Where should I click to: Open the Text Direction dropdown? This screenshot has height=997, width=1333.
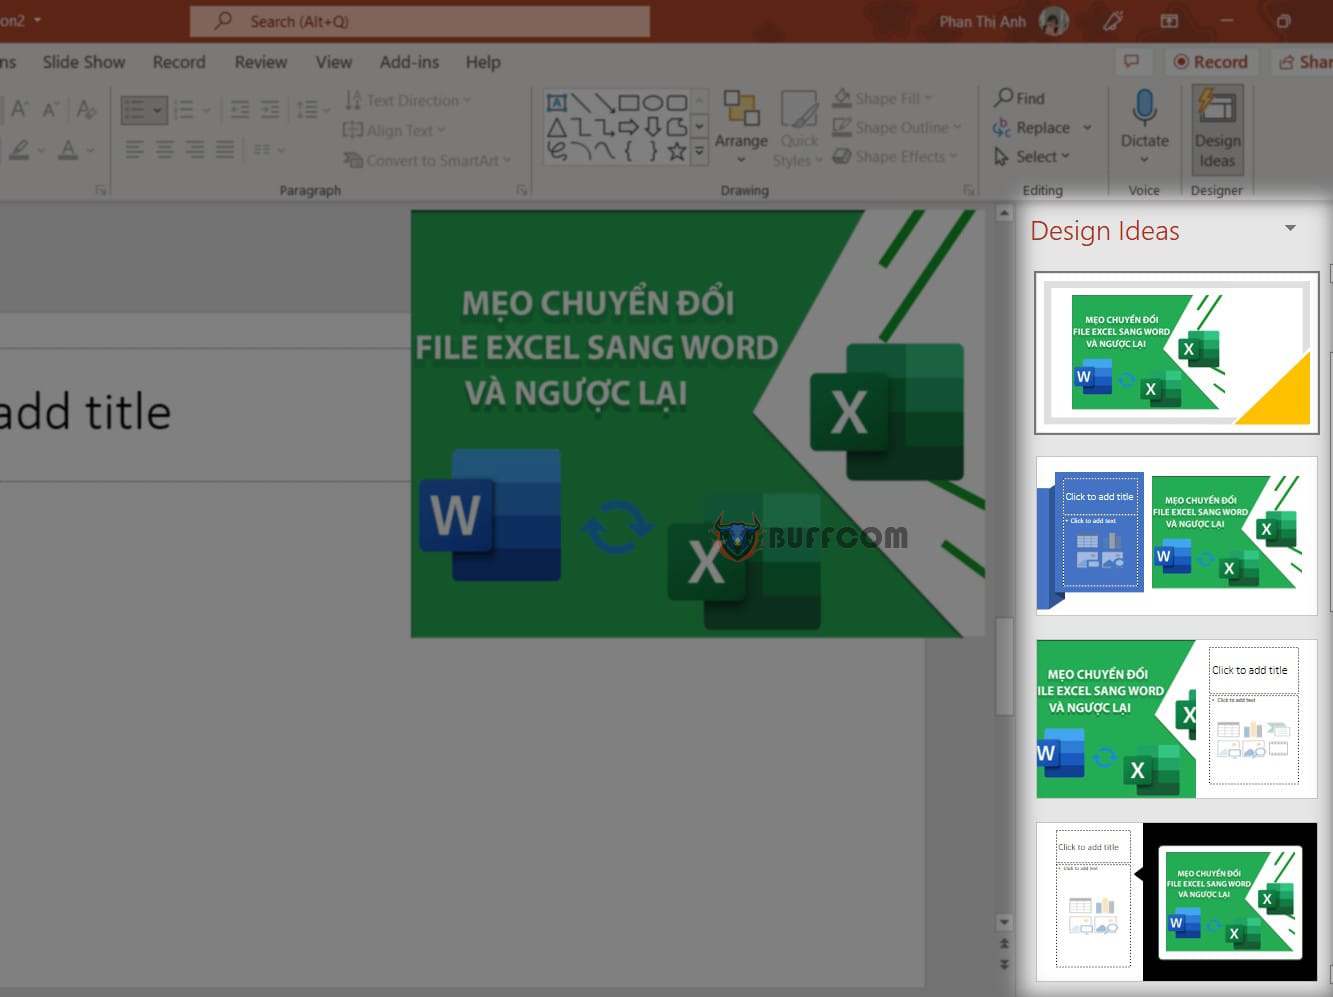coord(407,100)
